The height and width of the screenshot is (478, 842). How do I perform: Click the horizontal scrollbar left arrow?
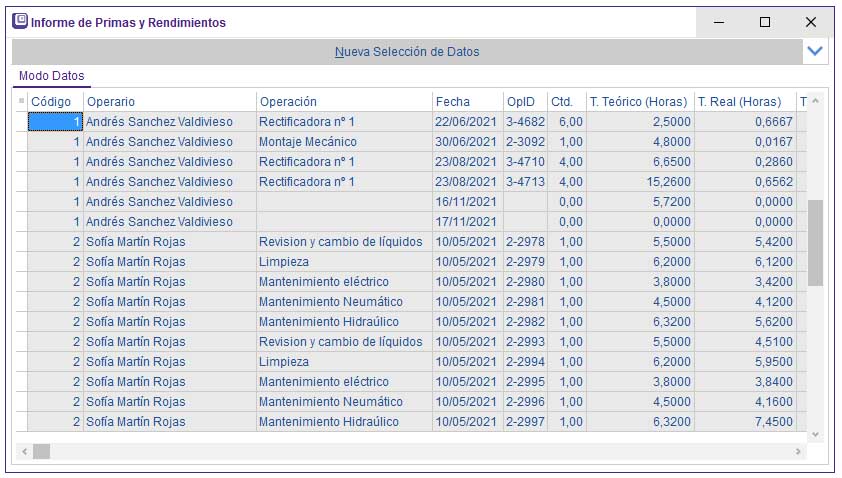(x=21, y=452)
